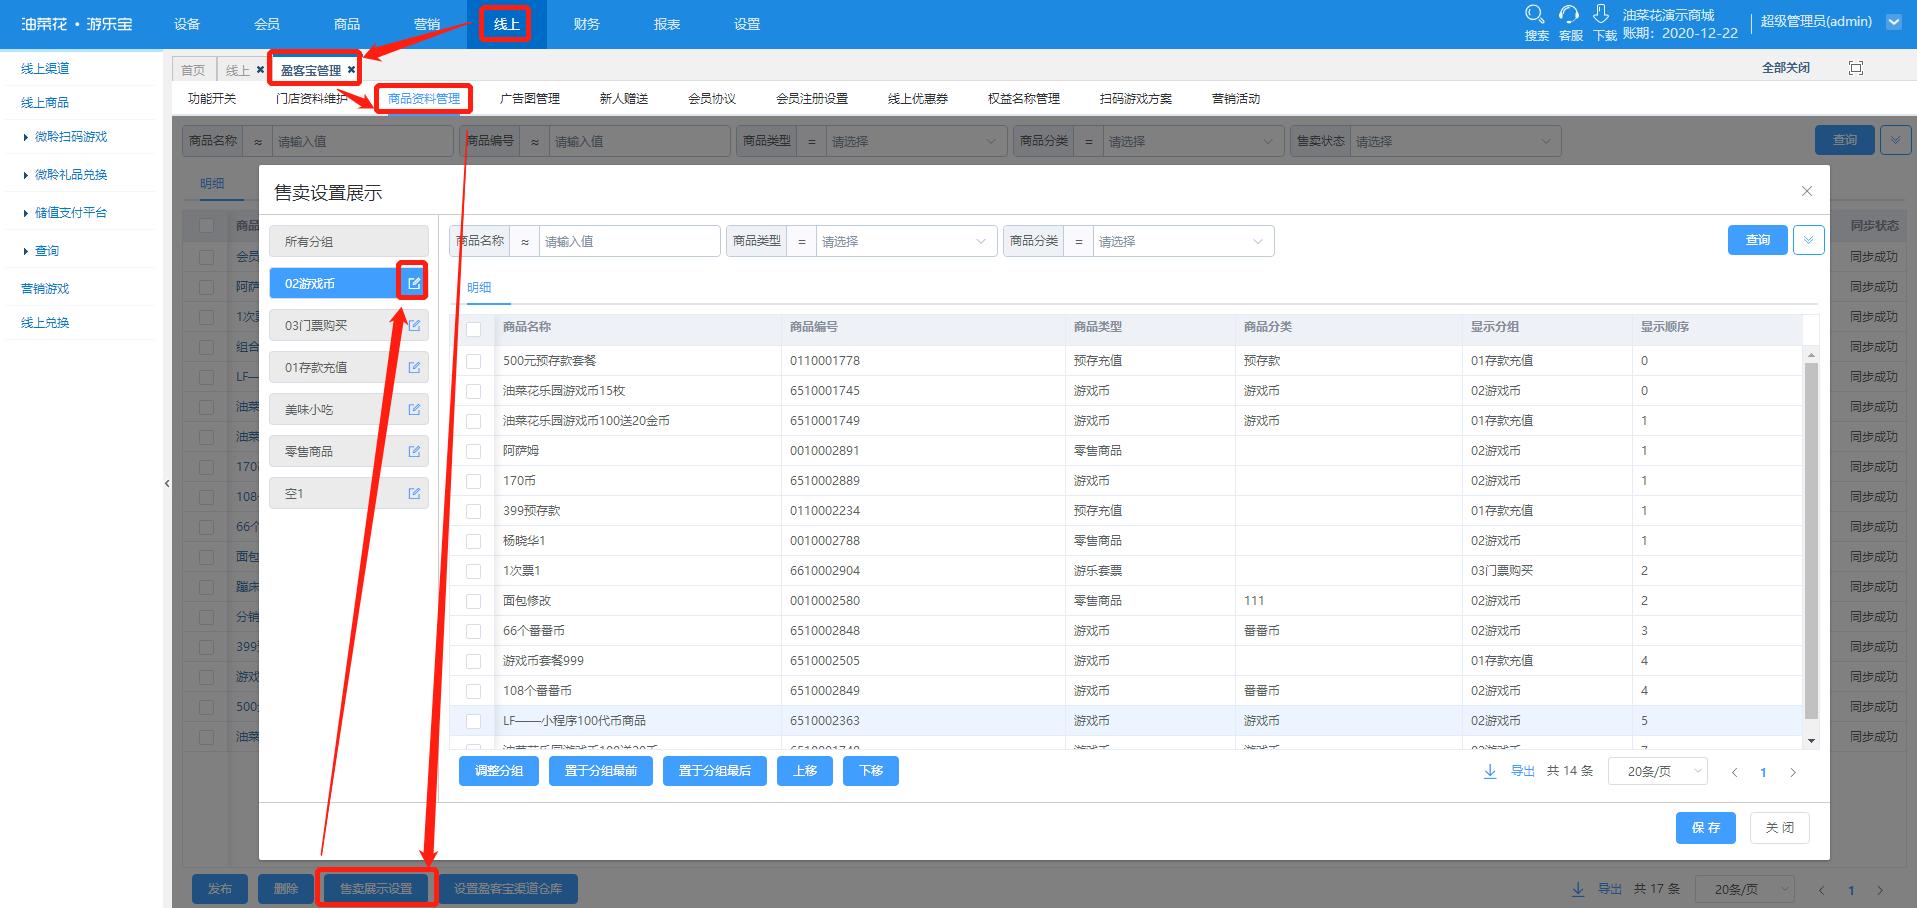Click 置于分组最后 button
The width and height of the screenshot is (1917, 908).
coord(715,771)
